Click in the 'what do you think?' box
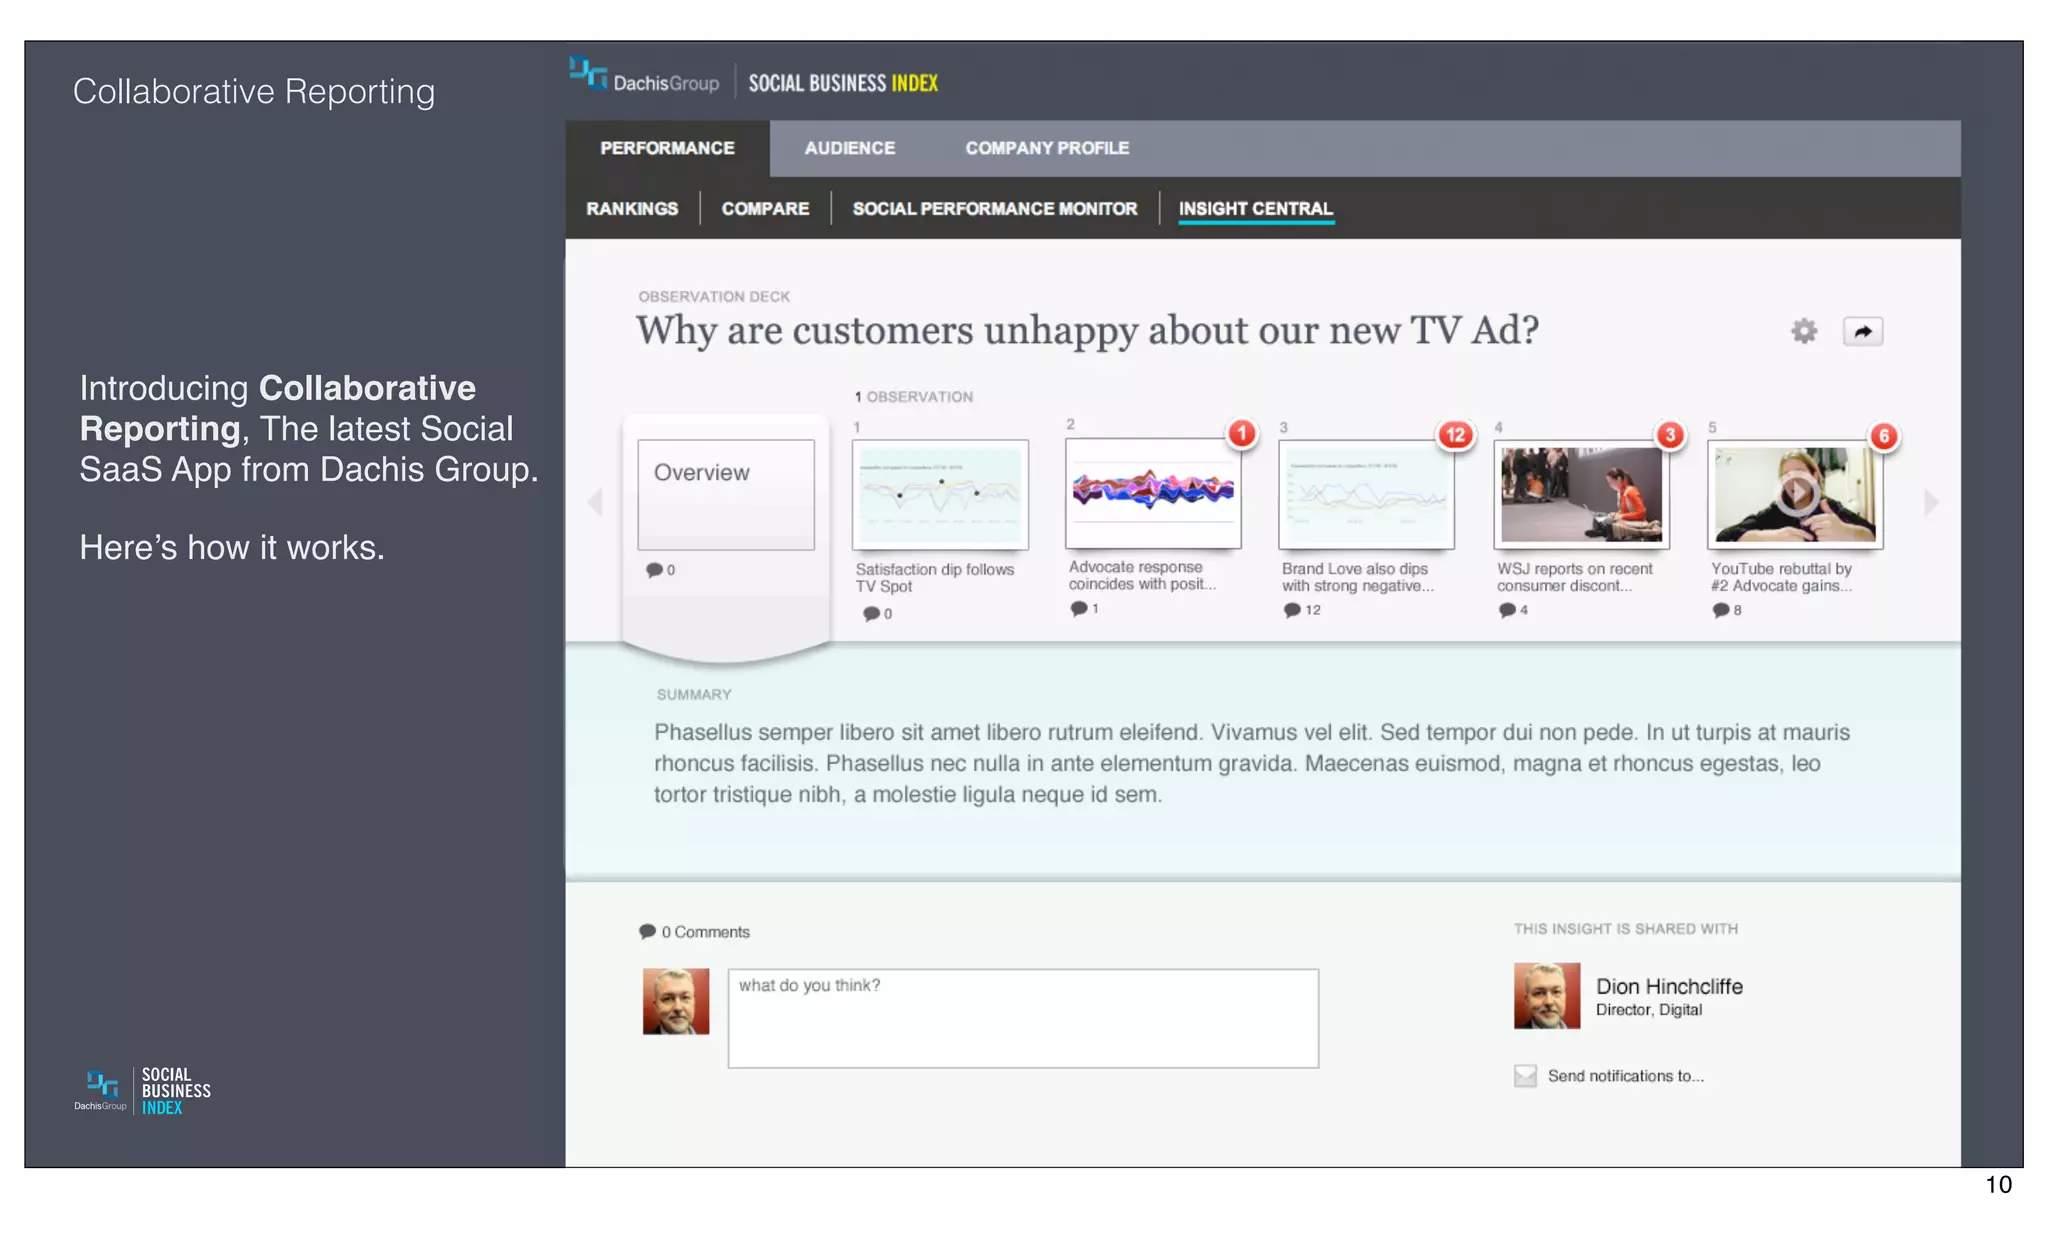 tap(1023, 1018)
